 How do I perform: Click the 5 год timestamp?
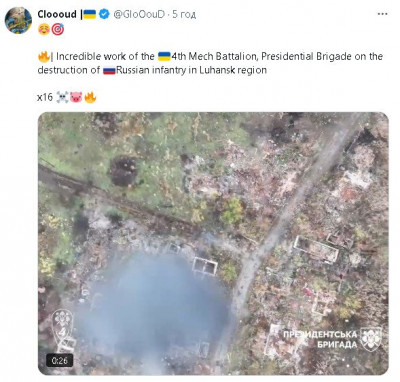point(184,14)
